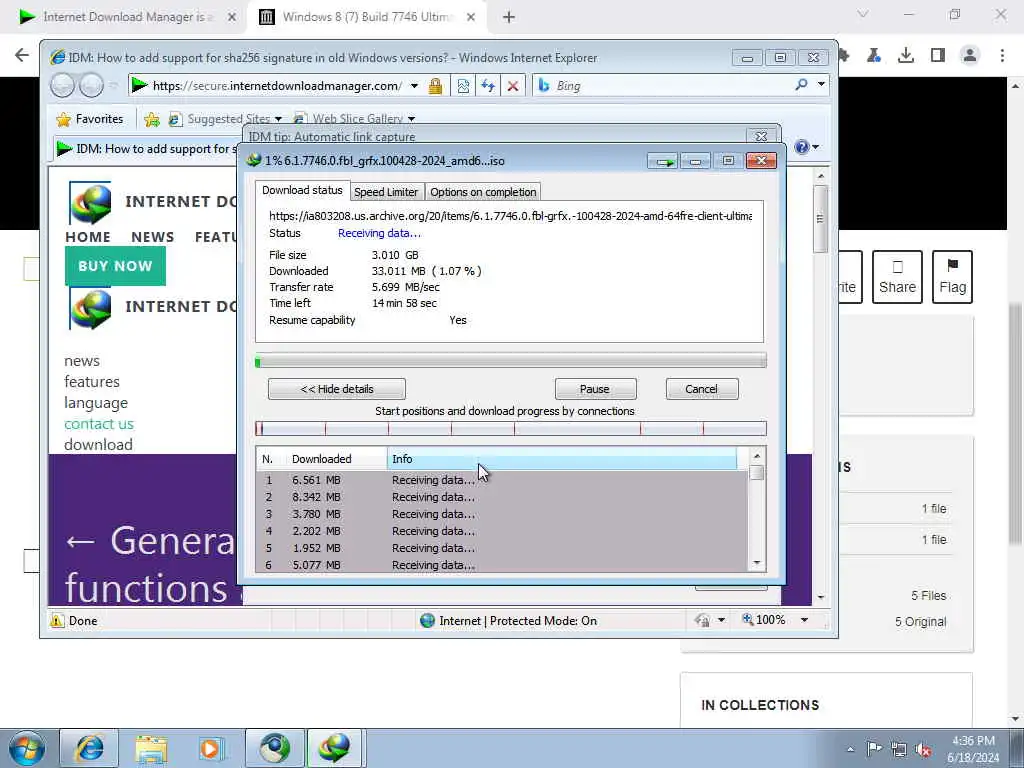The width and height of the screenshot is (1024, 768).
Task: Click the Chrome back arrow
Action: click(x=22, y=55)
